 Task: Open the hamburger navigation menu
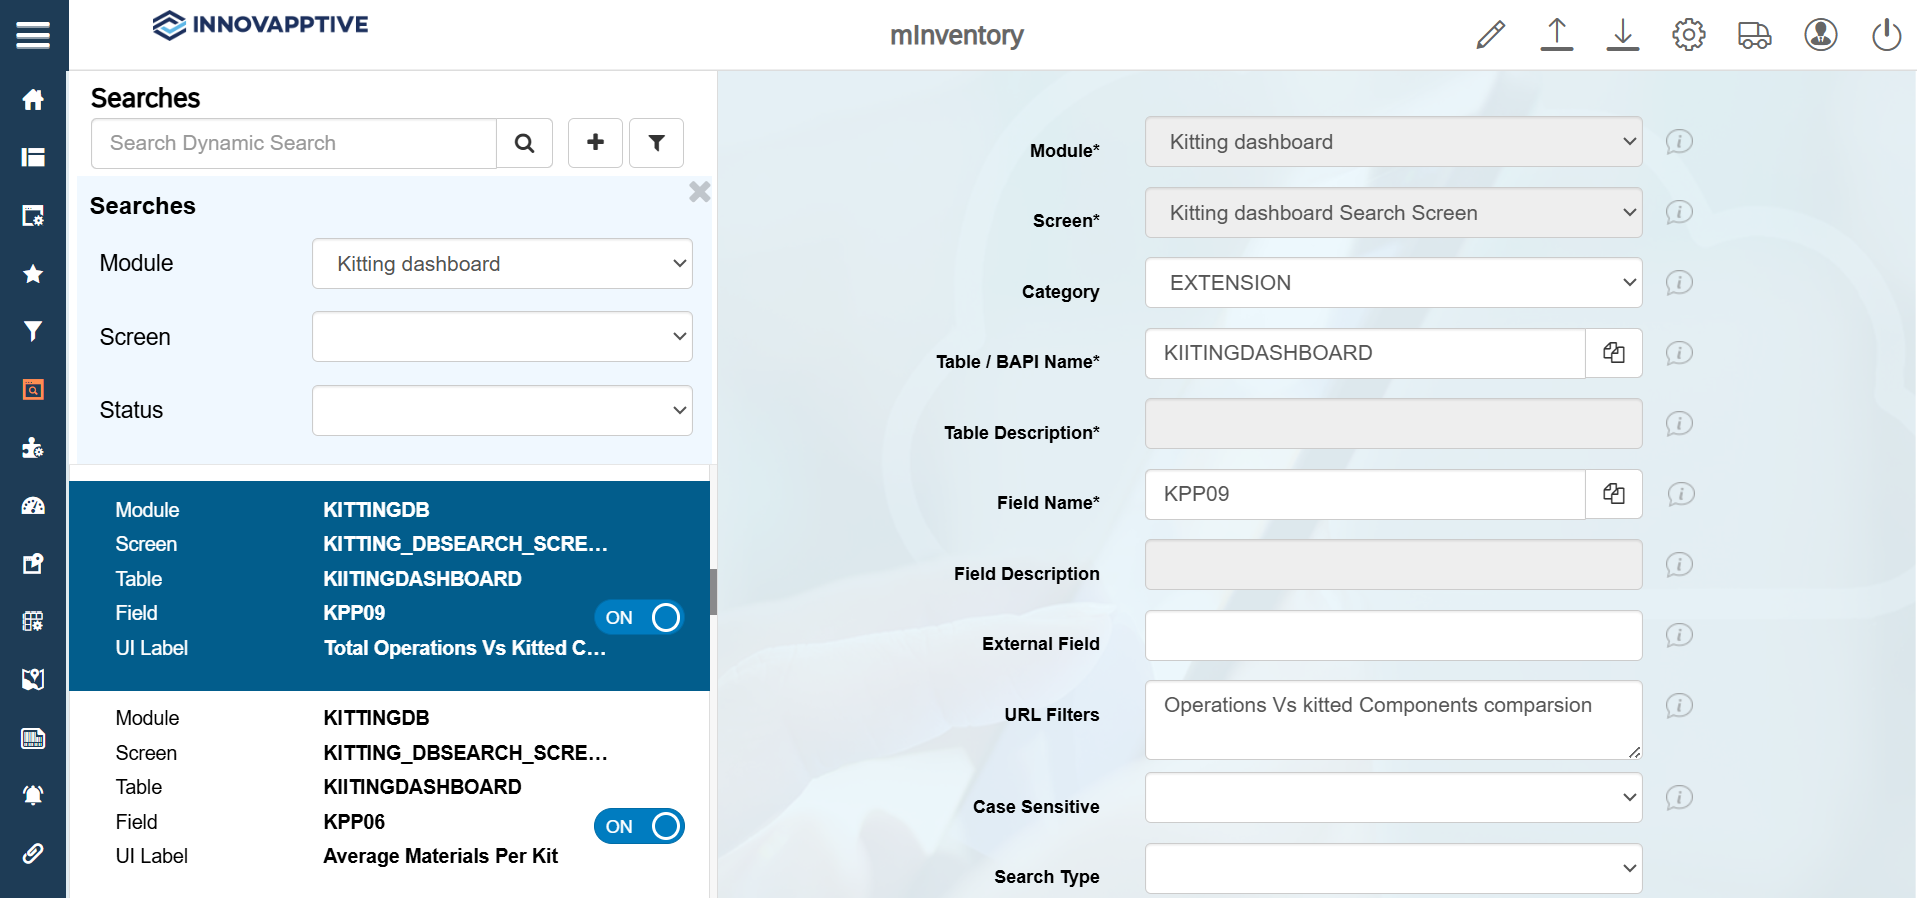click(33, 35)
